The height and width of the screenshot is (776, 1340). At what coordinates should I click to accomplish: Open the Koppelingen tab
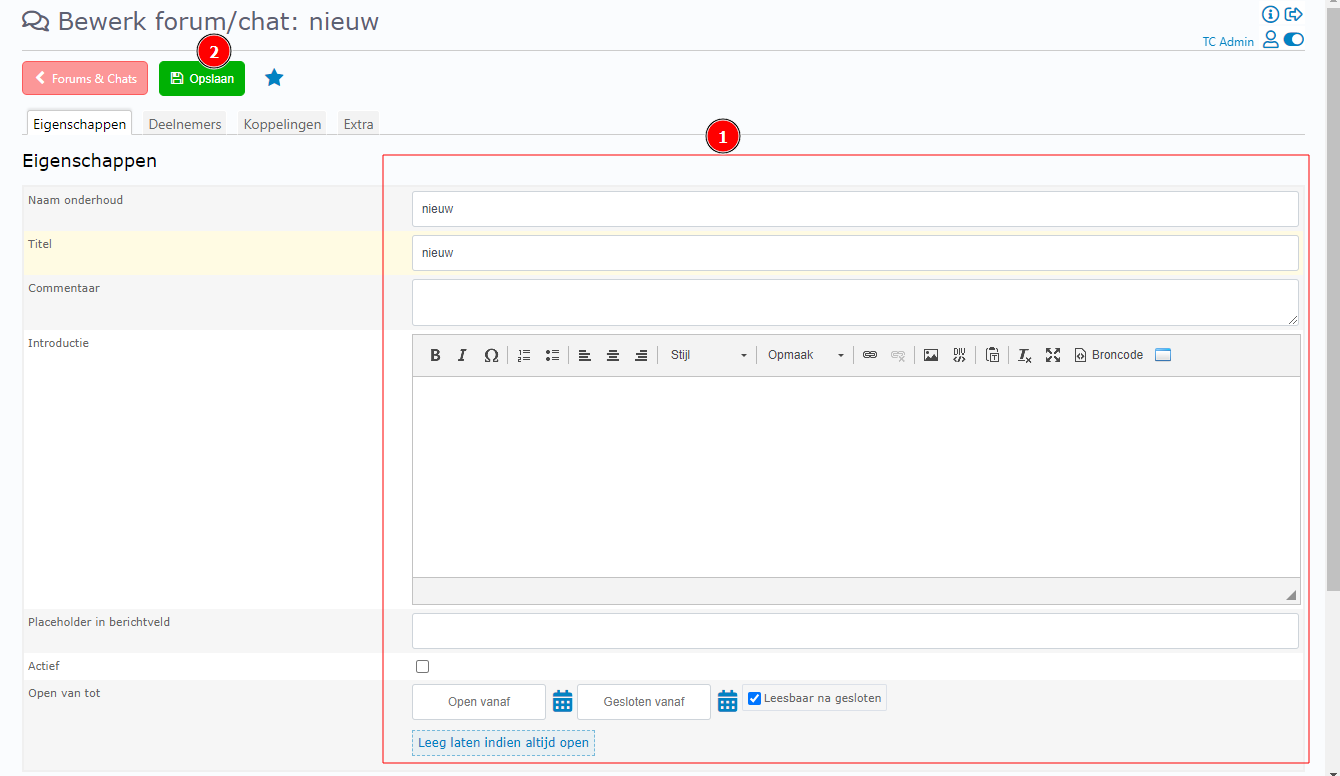pyautogui.click(x=283, y=124)
